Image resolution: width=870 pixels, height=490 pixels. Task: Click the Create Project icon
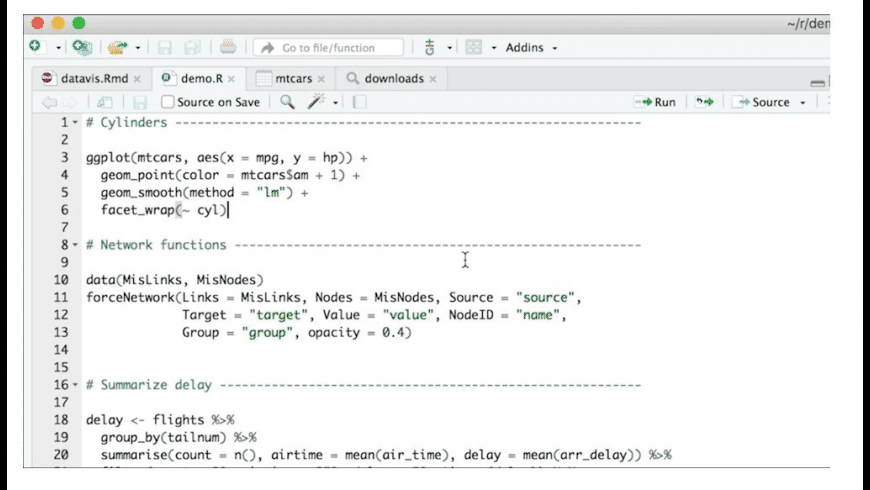[x=81, y=47]
